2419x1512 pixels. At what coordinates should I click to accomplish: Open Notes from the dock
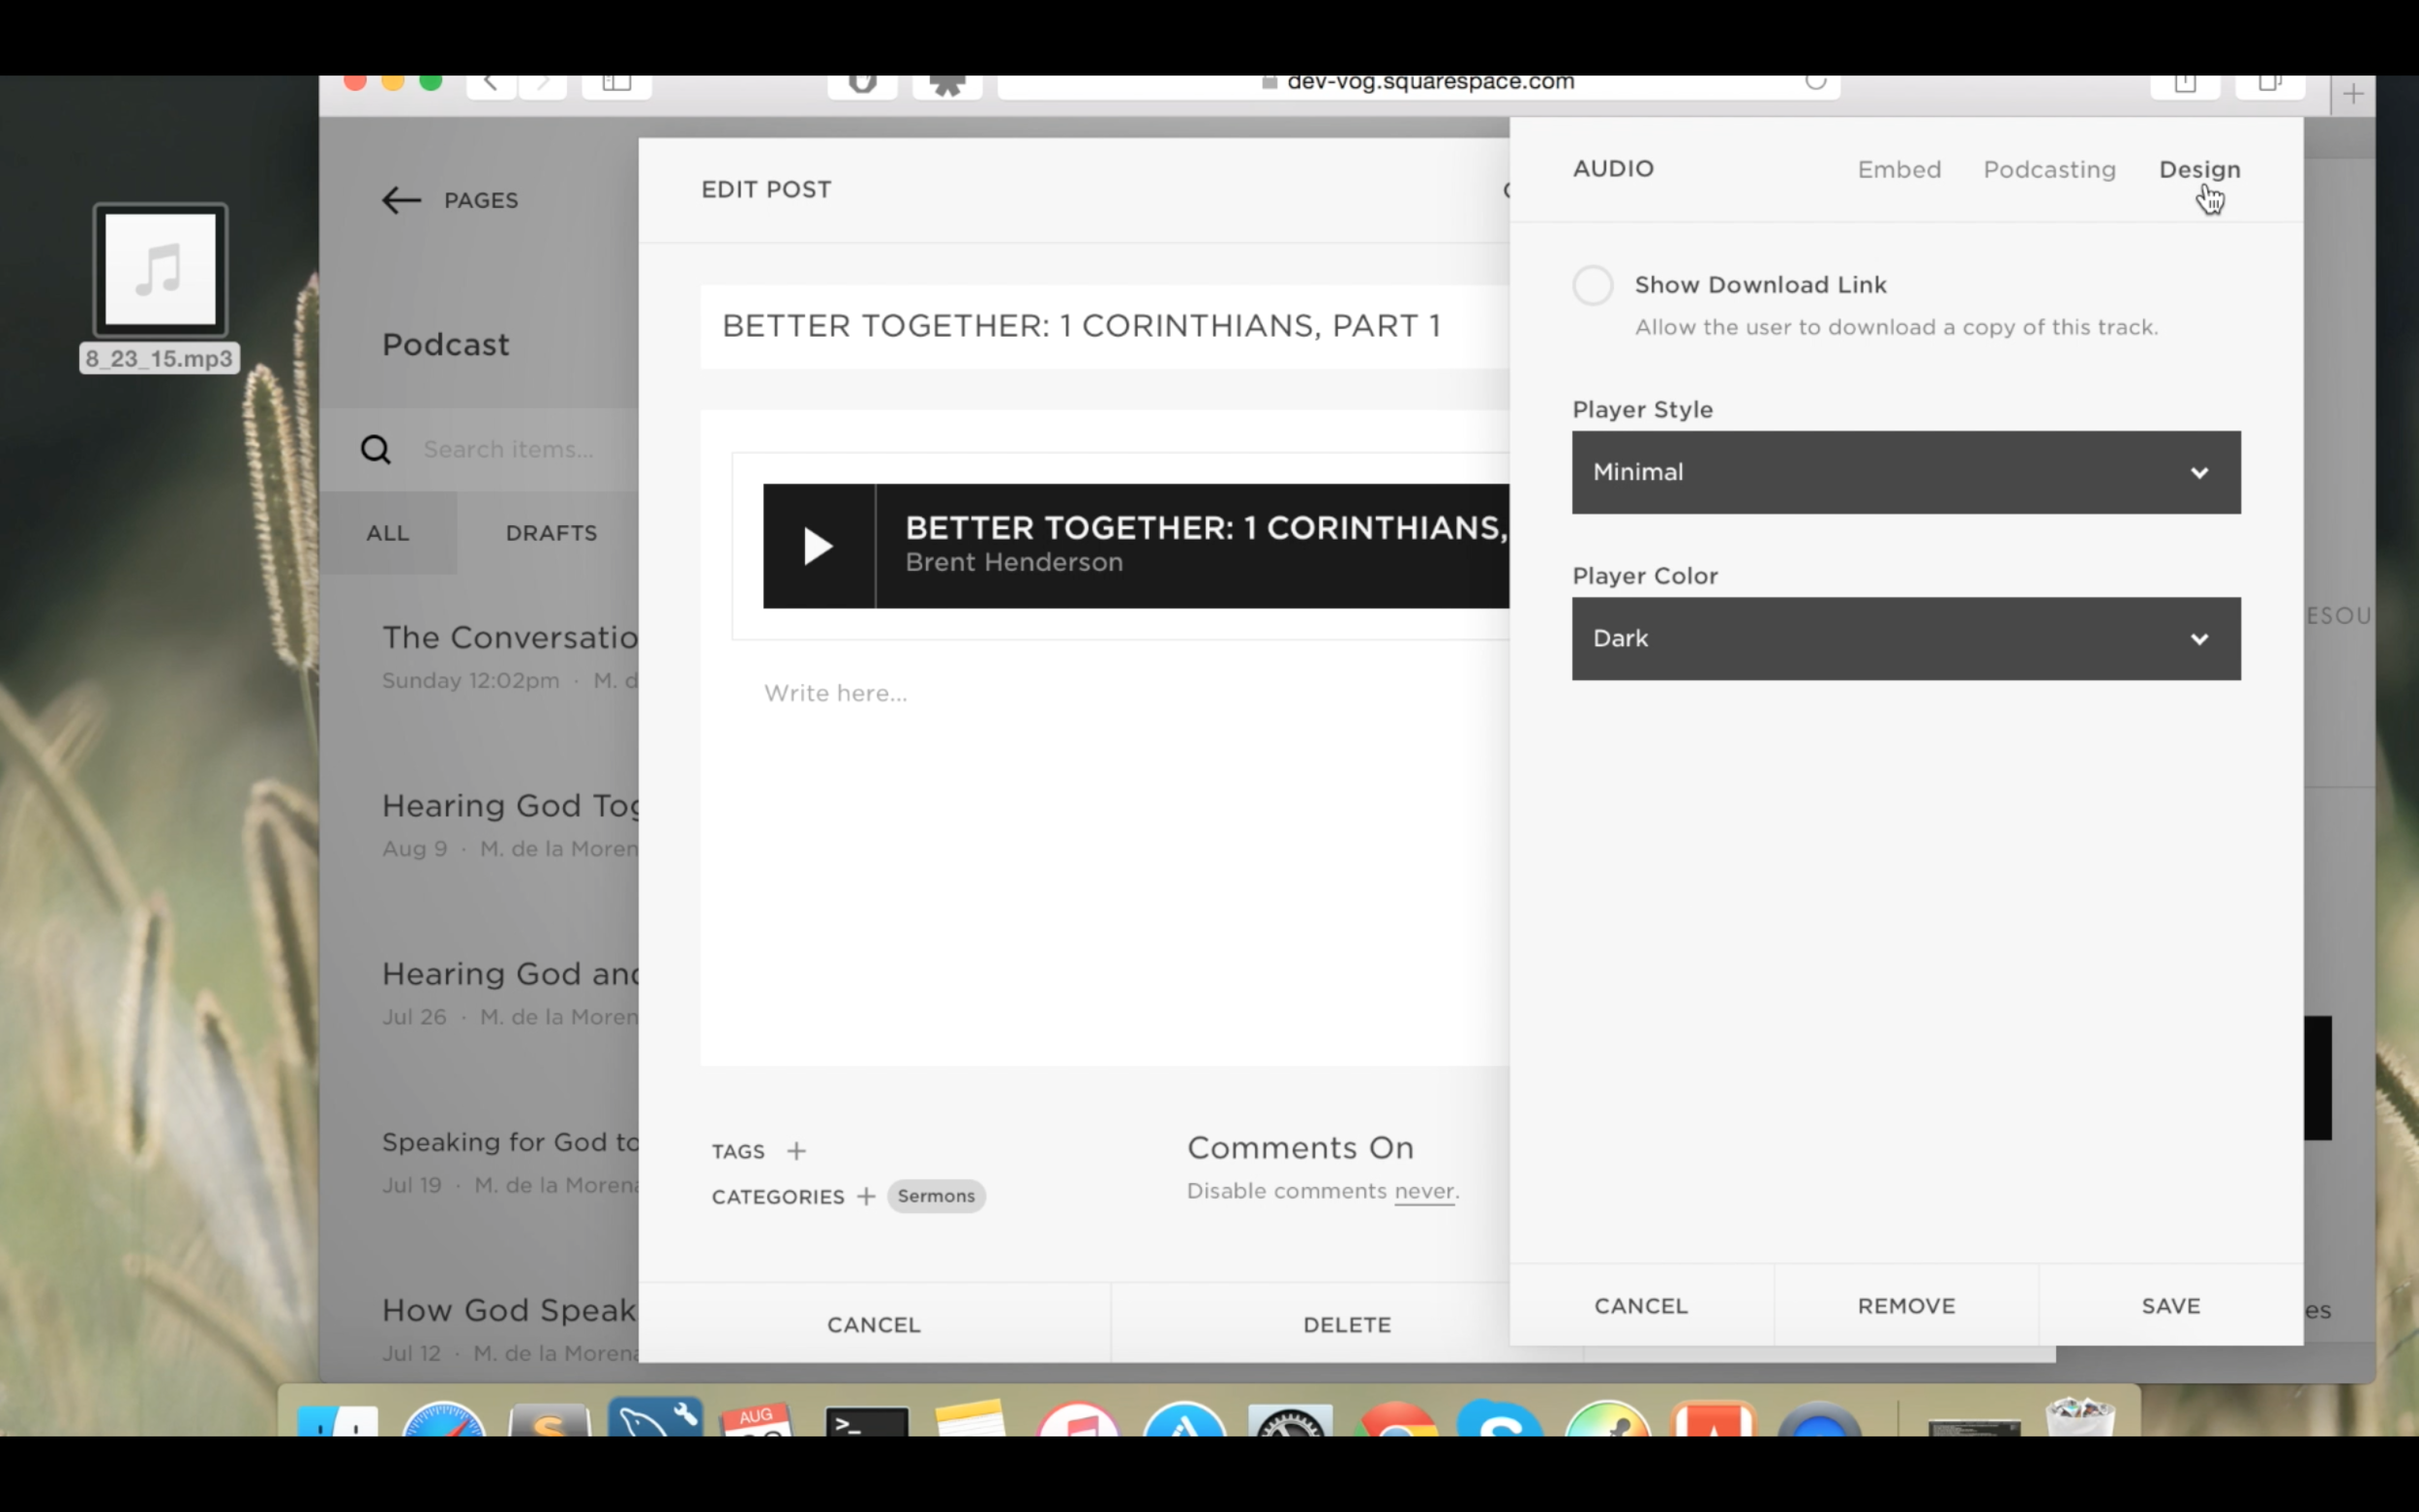(970, 1420)
